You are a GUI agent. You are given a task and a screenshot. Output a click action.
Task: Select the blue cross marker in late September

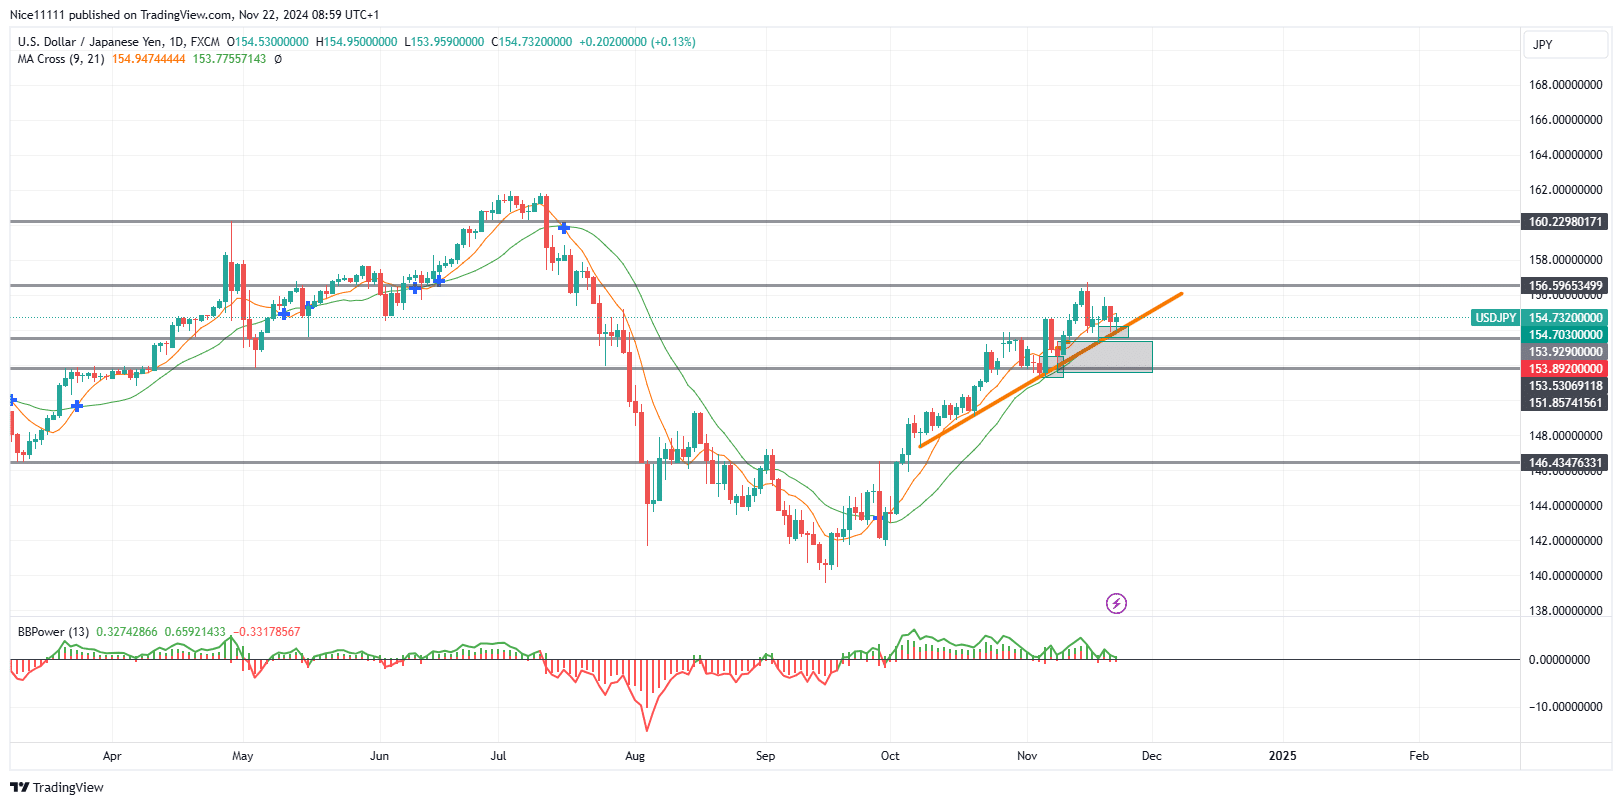tap(880, 517)
